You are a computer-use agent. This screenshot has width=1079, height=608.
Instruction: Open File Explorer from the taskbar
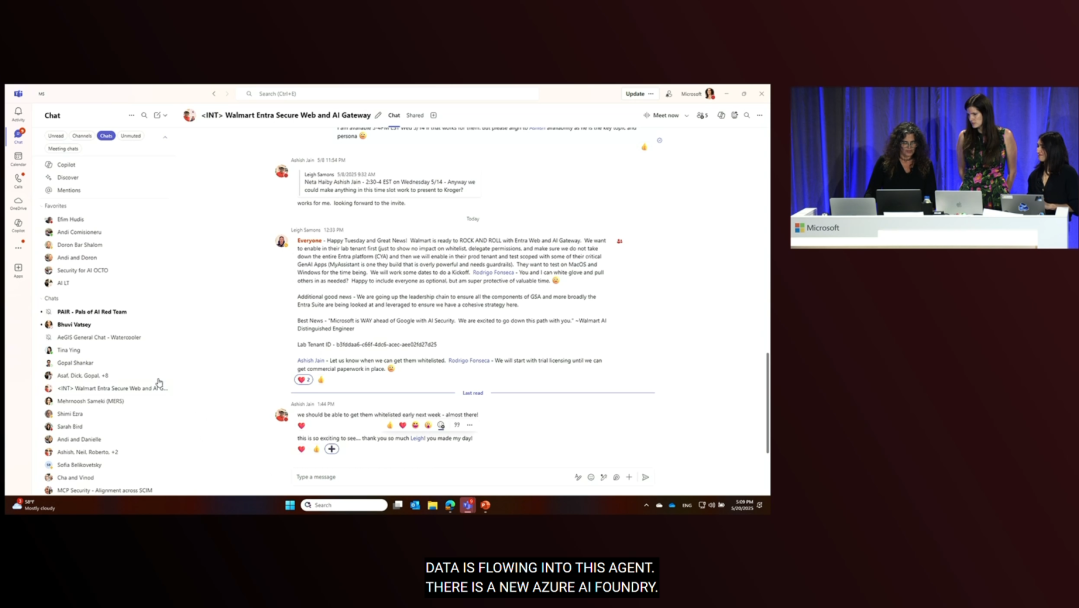(432, 506)
